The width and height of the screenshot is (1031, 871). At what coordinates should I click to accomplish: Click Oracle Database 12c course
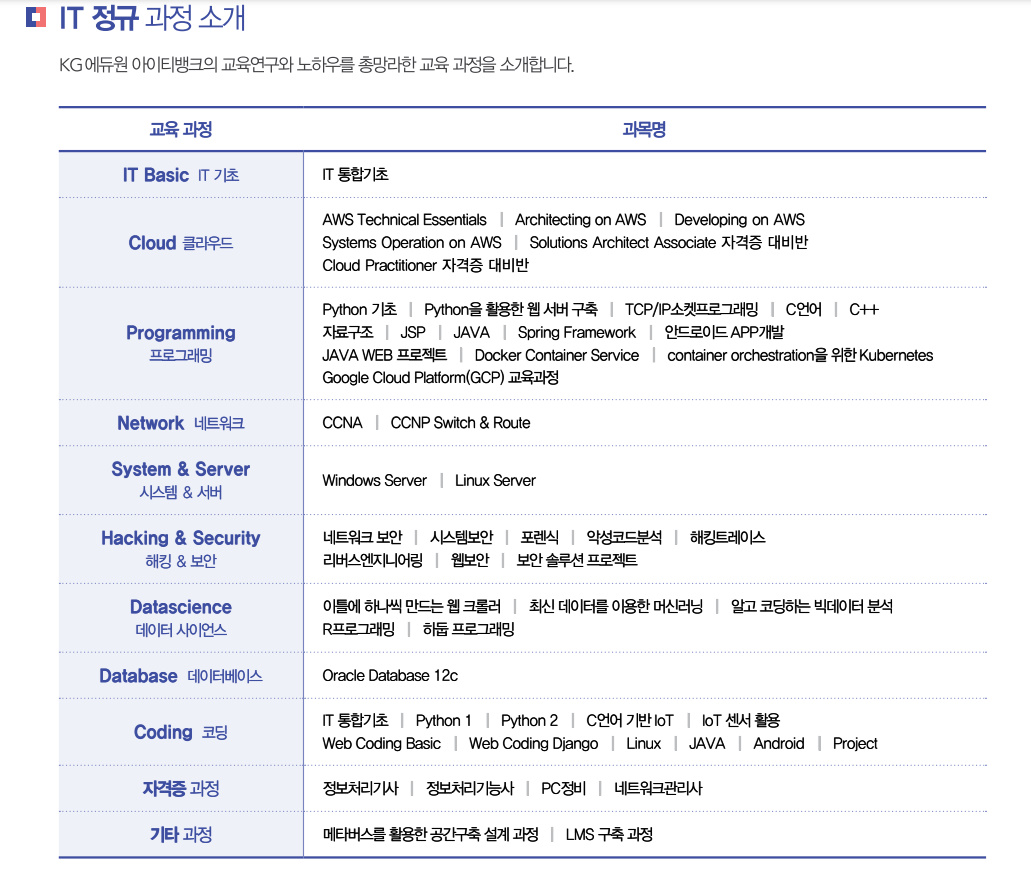pos(390,676)
